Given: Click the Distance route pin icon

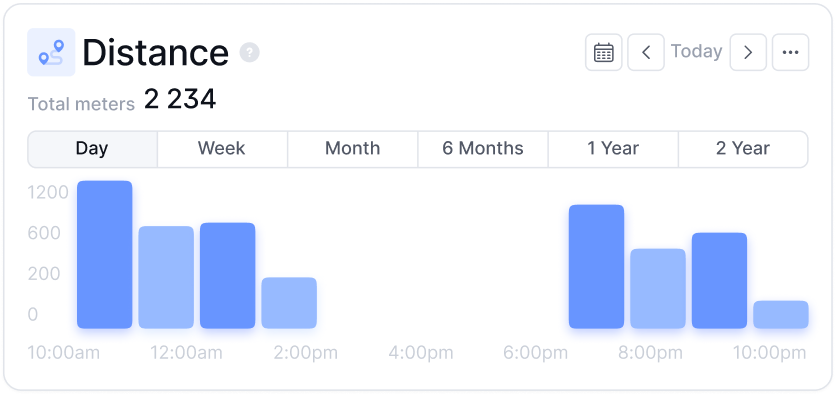Looking at the screenshot, I should coord(51,52).
